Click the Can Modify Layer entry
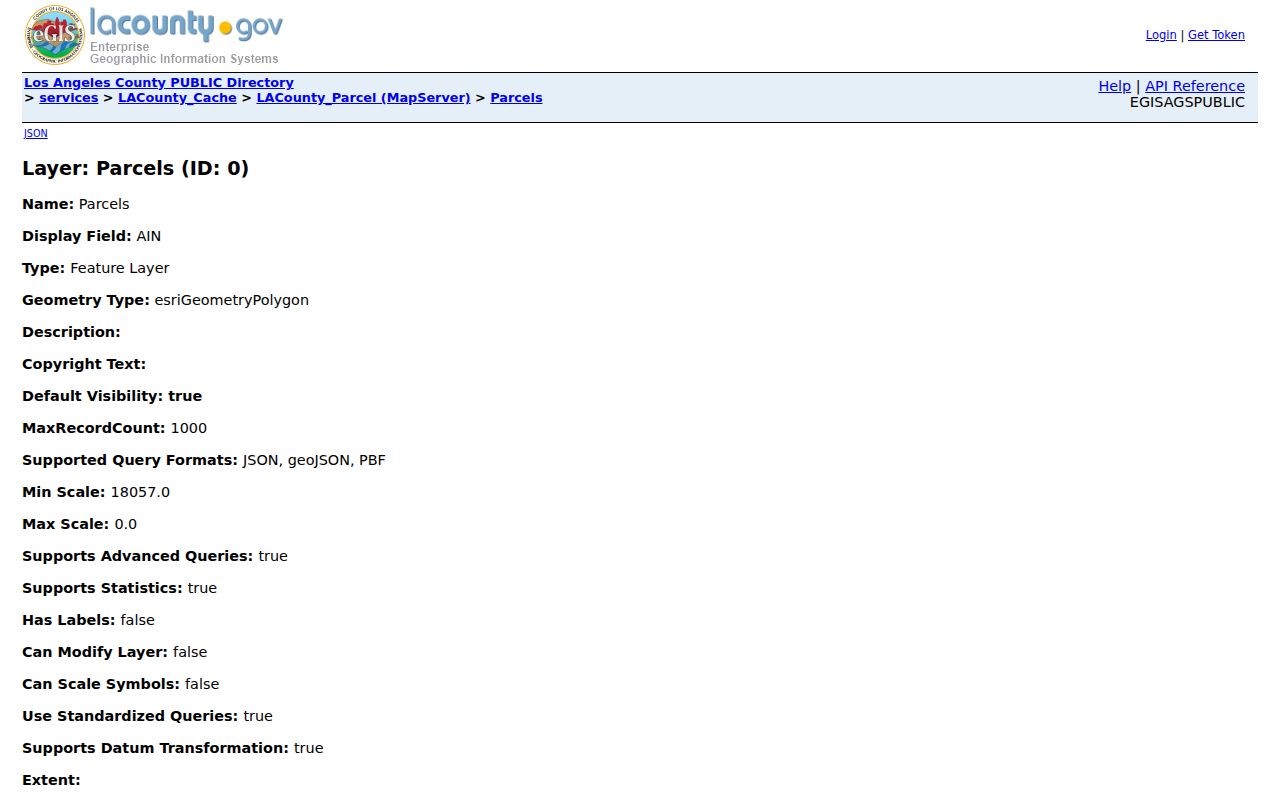This screenshot has height=800, width=1280. coord(115,652)
